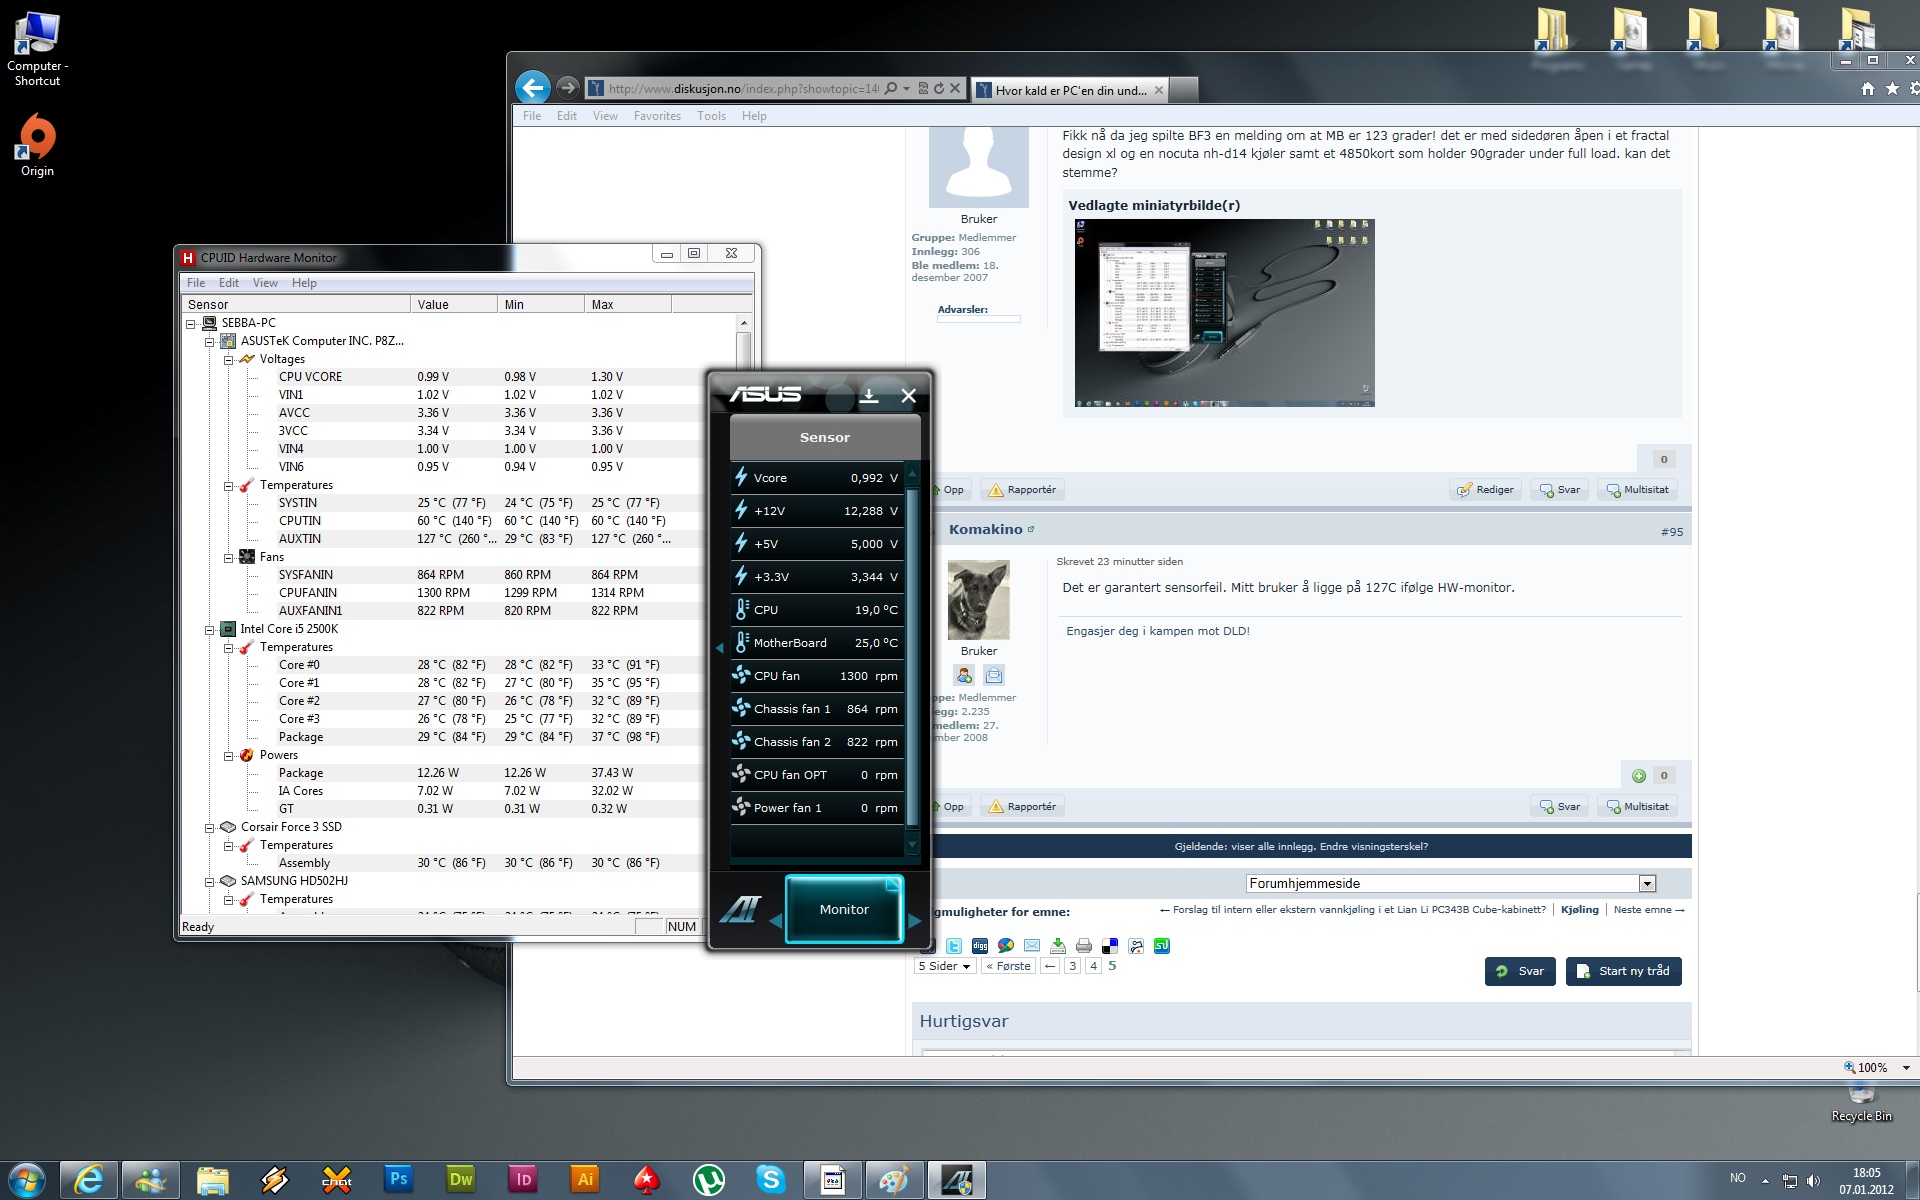Click green plus reputation icon on Komakino post

pyautogui.click(x=1639, y=775)
